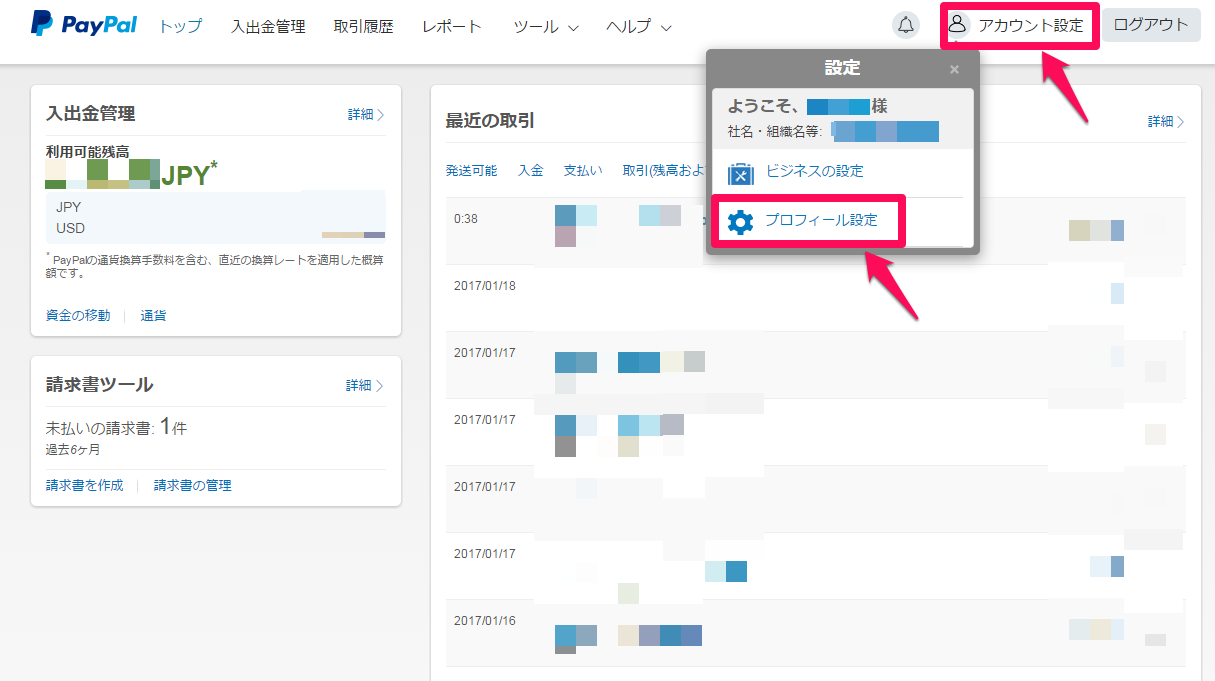Select ビジネスの設定 in the popup
This screenshot has width=1215, height=681.
[815, 171]
